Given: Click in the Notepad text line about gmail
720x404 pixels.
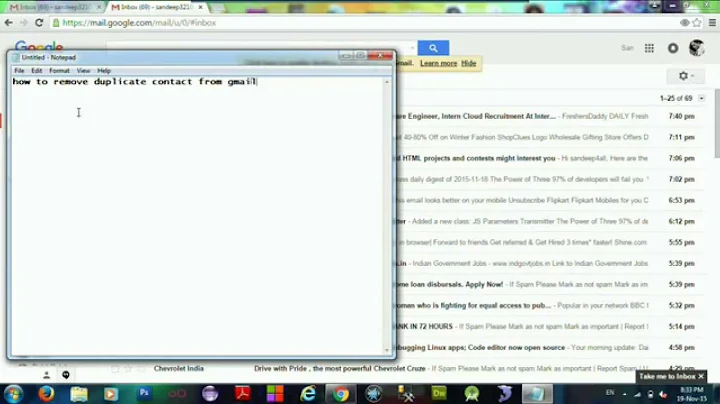Looking at the screenshot, I should [x=135, y=82].
